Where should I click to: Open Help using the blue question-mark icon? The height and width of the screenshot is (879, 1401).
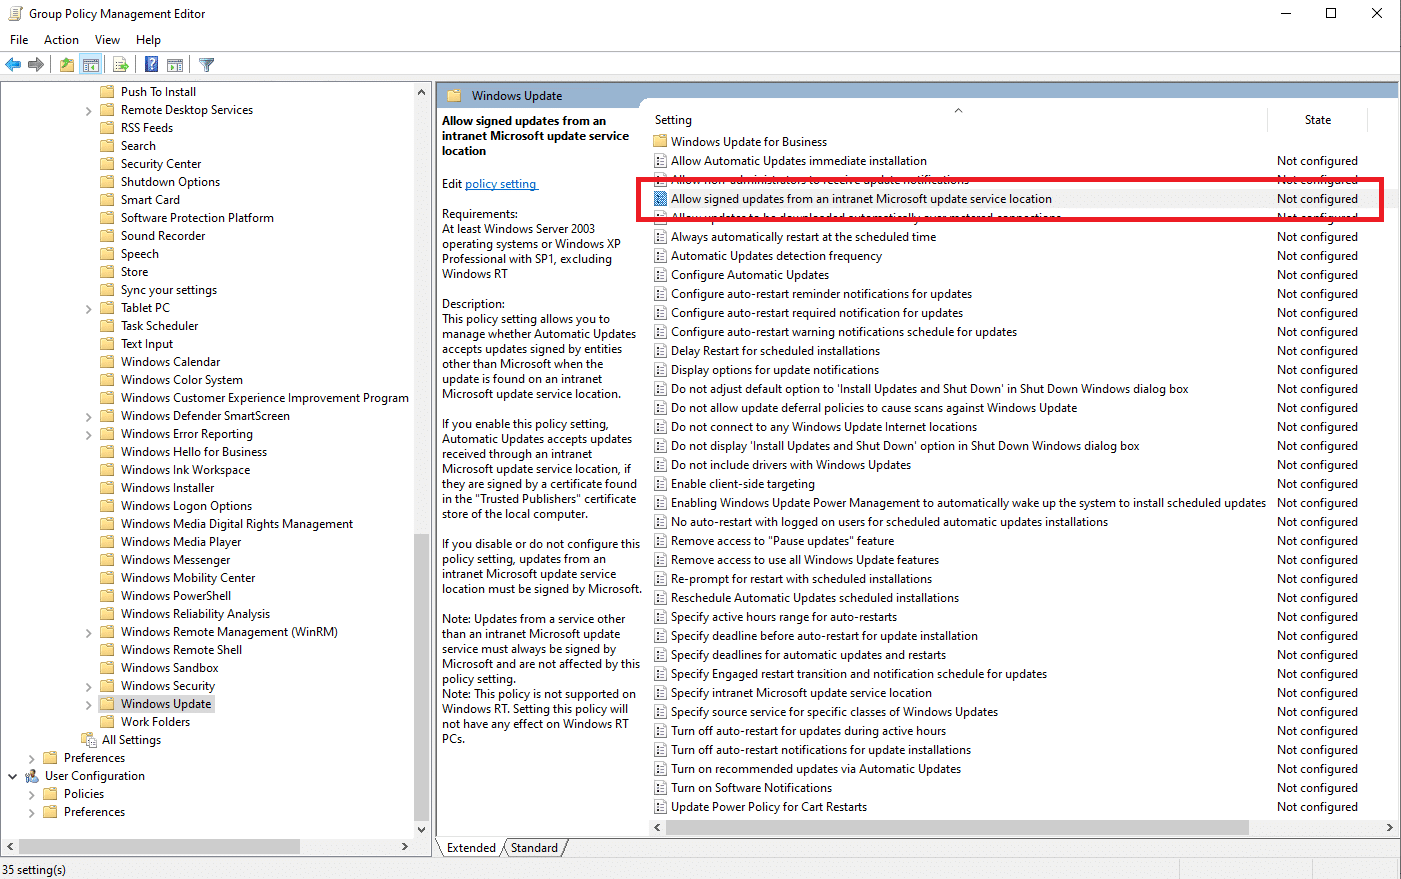coord(151,65)
